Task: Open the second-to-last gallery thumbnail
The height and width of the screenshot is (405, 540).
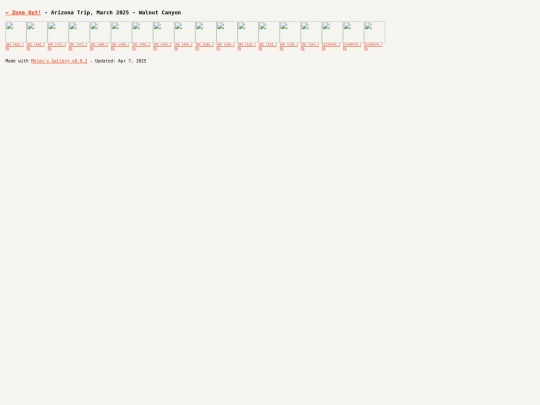Action: tap(353, 32)
